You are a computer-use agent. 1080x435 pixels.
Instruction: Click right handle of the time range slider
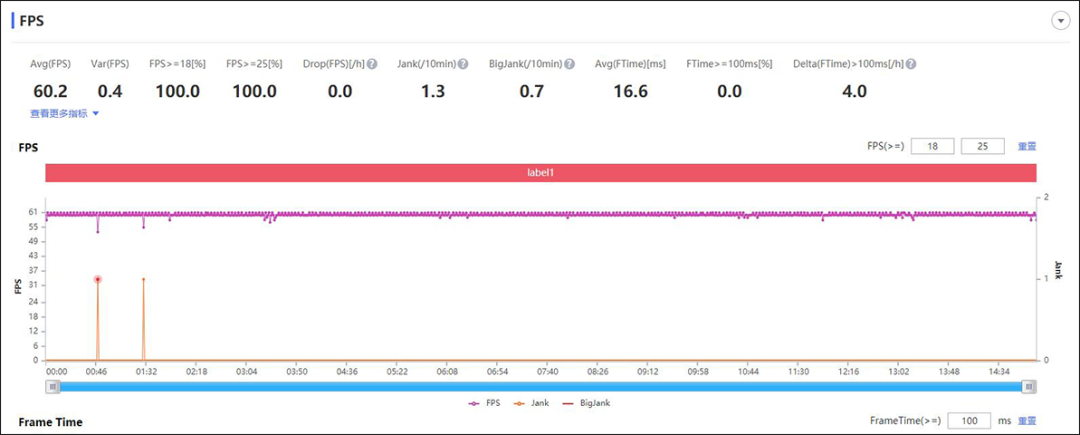pos(1029,386)
